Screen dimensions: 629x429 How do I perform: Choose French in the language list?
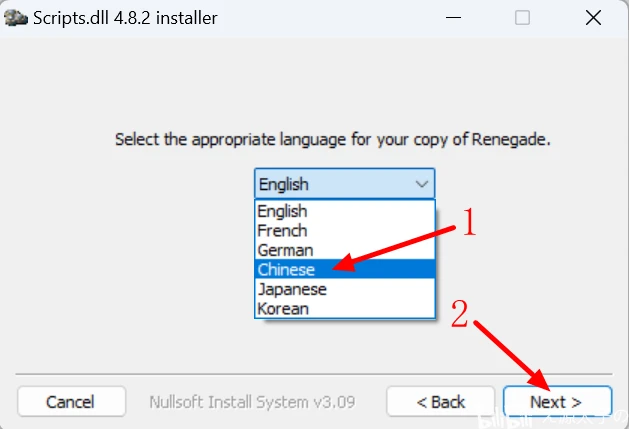pos(281,231)
